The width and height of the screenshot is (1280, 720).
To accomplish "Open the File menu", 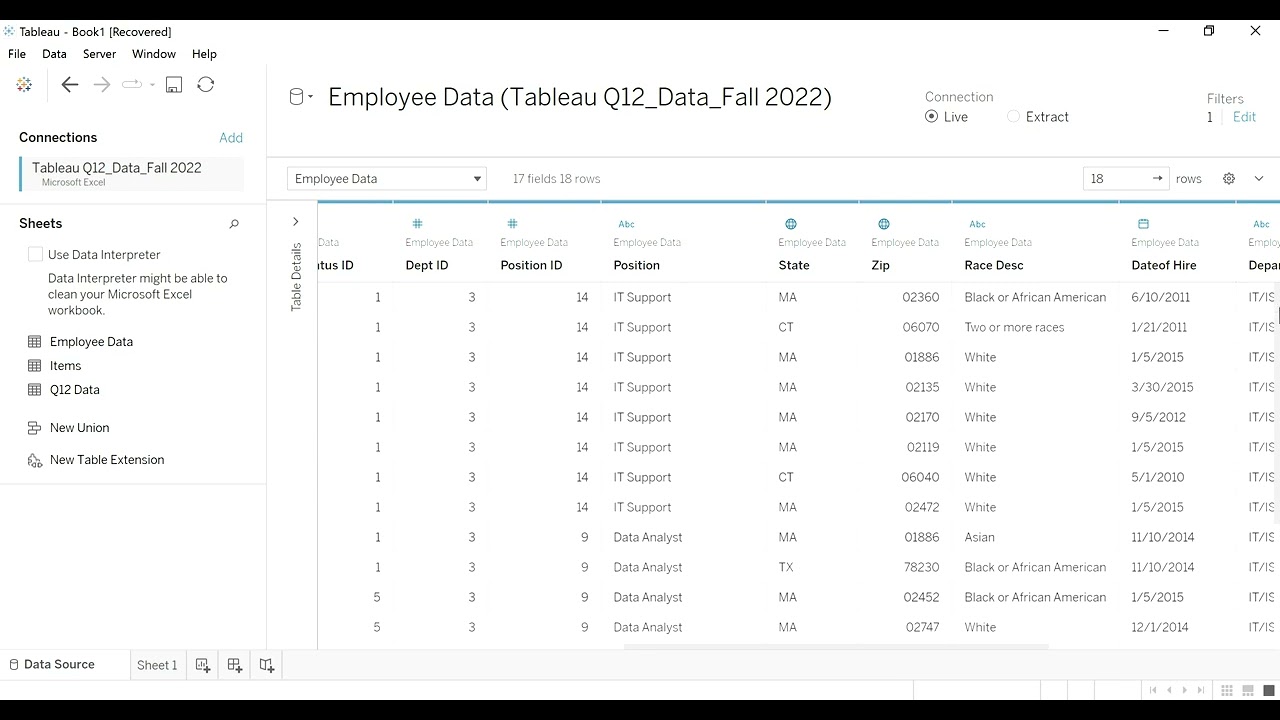I will point(17,54).
